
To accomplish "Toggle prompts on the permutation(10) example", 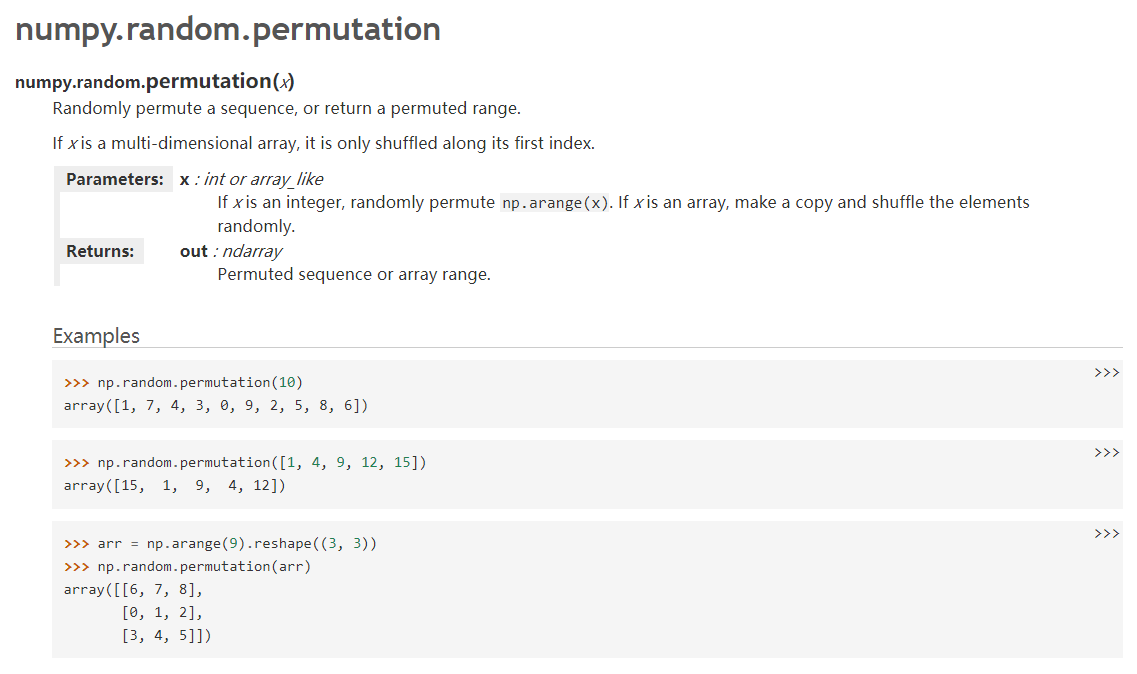I will pyautogui.click(x=1106, y=373).
